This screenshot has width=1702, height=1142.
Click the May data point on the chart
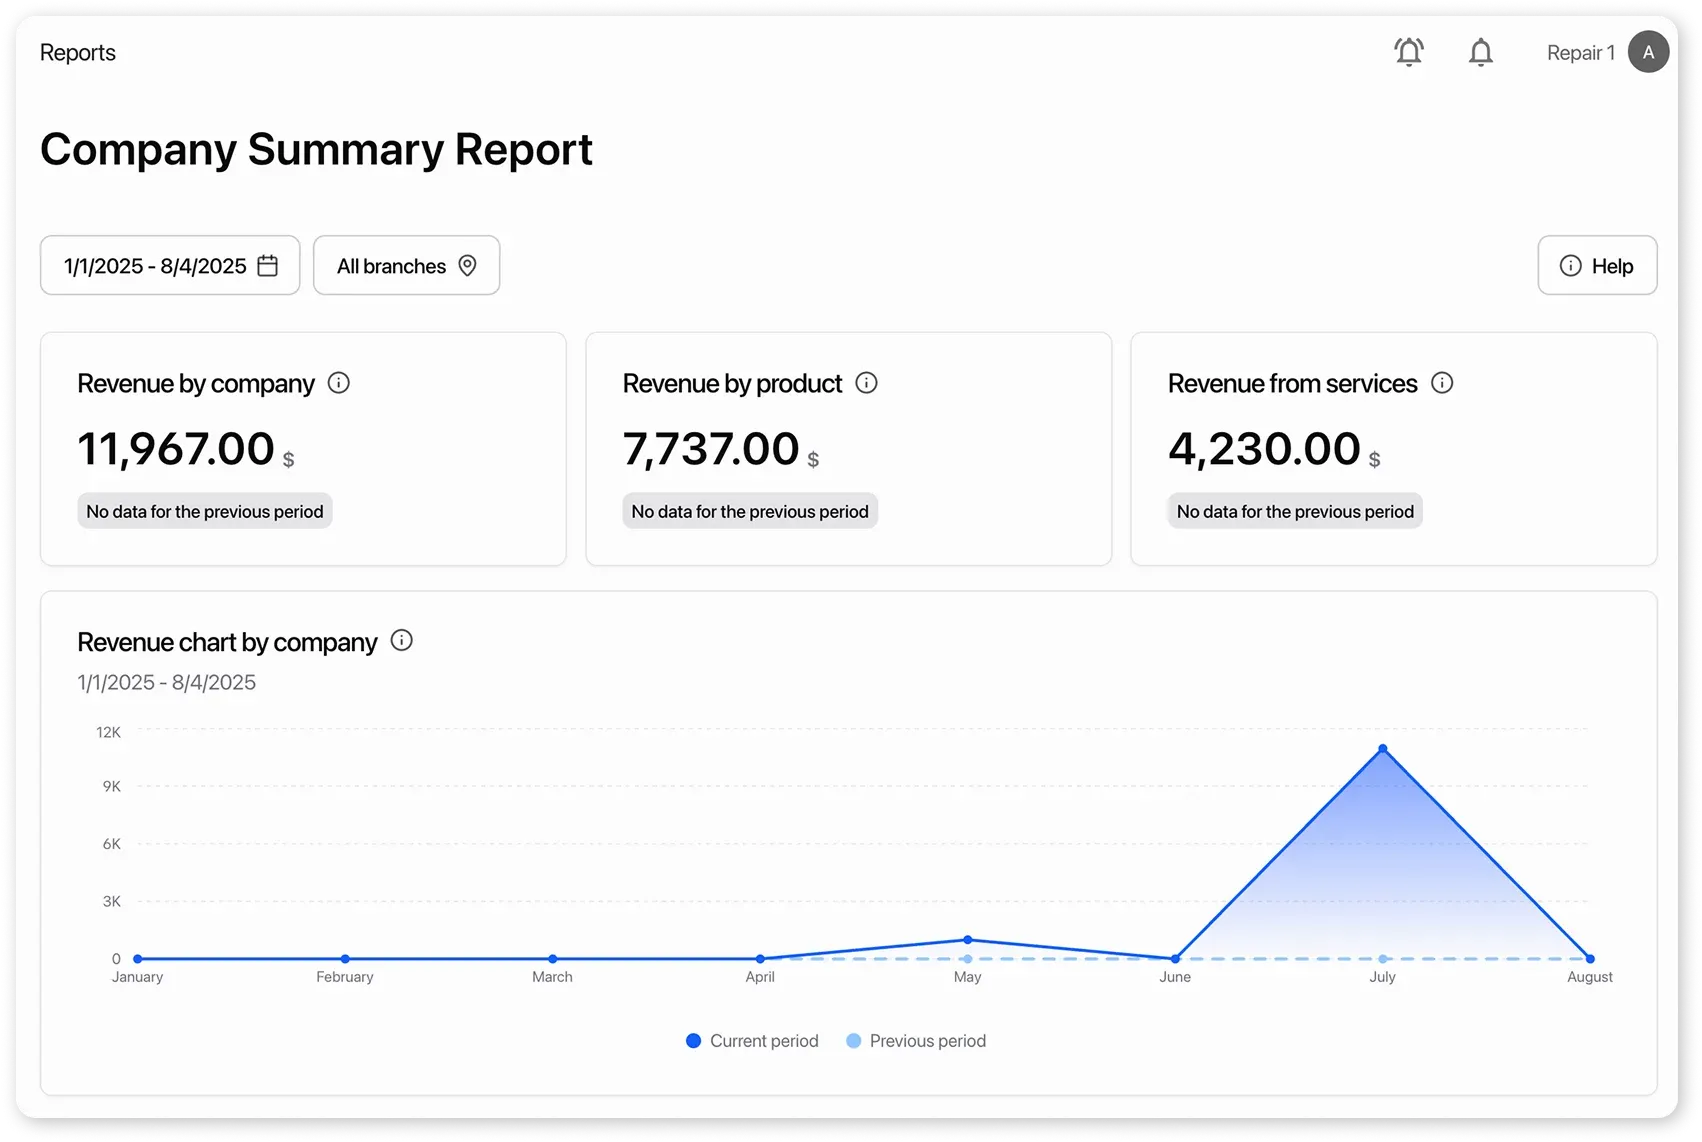point(967,939)
